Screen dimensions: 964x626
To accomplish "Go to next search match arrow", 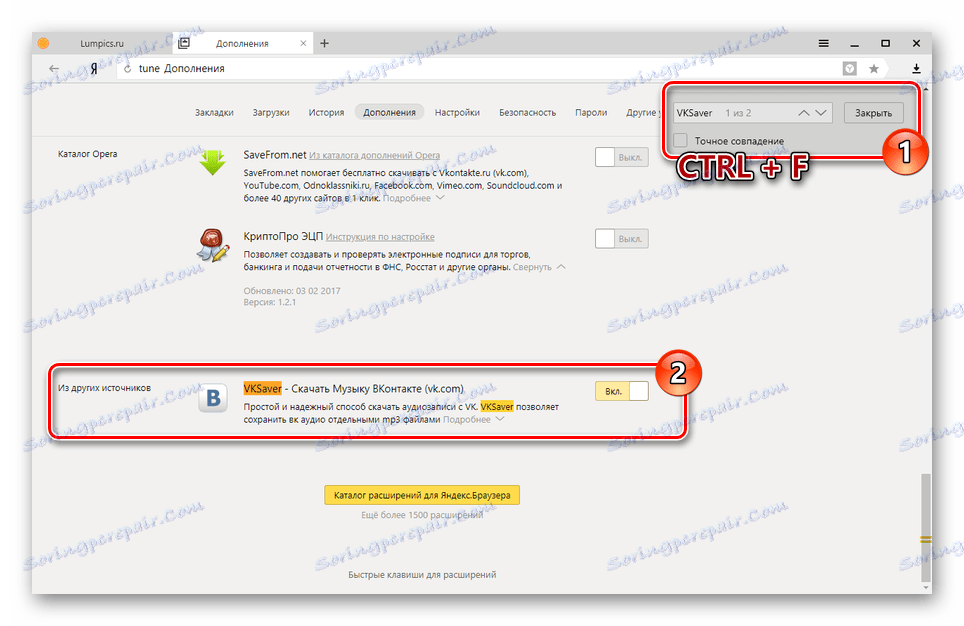I will 821,113.
